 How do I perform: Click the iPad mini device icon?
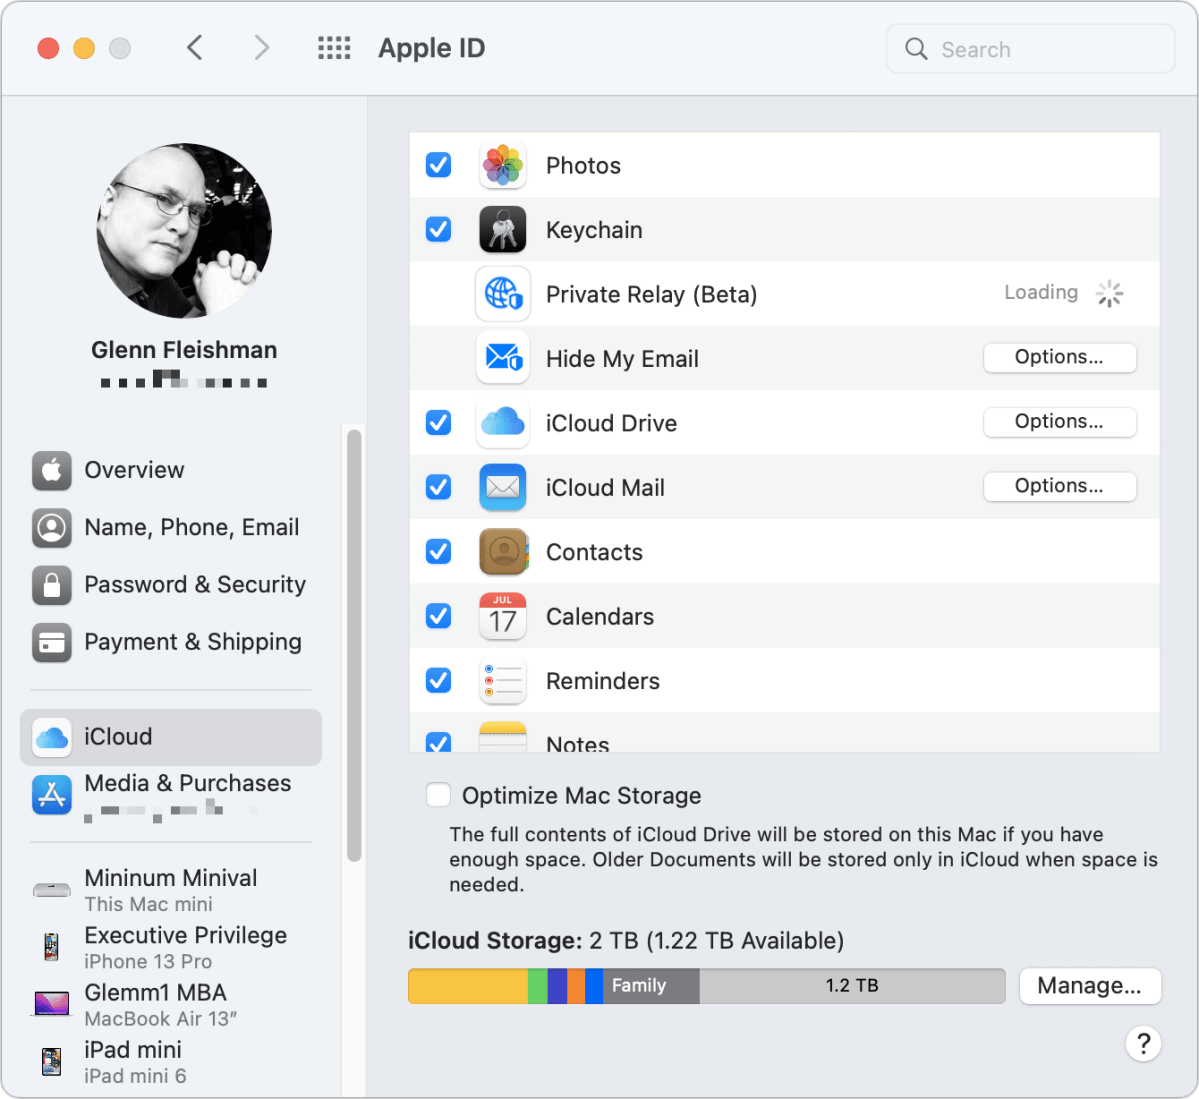pyautogui.click(x=51, y=1062)
